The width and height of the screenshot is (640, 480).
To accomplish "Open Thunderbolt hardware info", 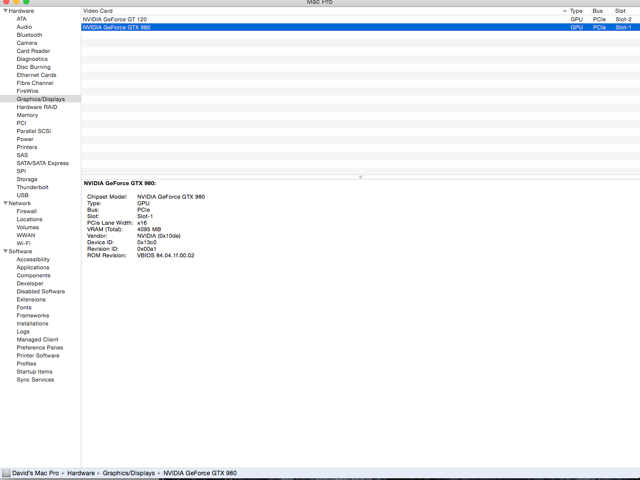I will [x=32, y=187].
